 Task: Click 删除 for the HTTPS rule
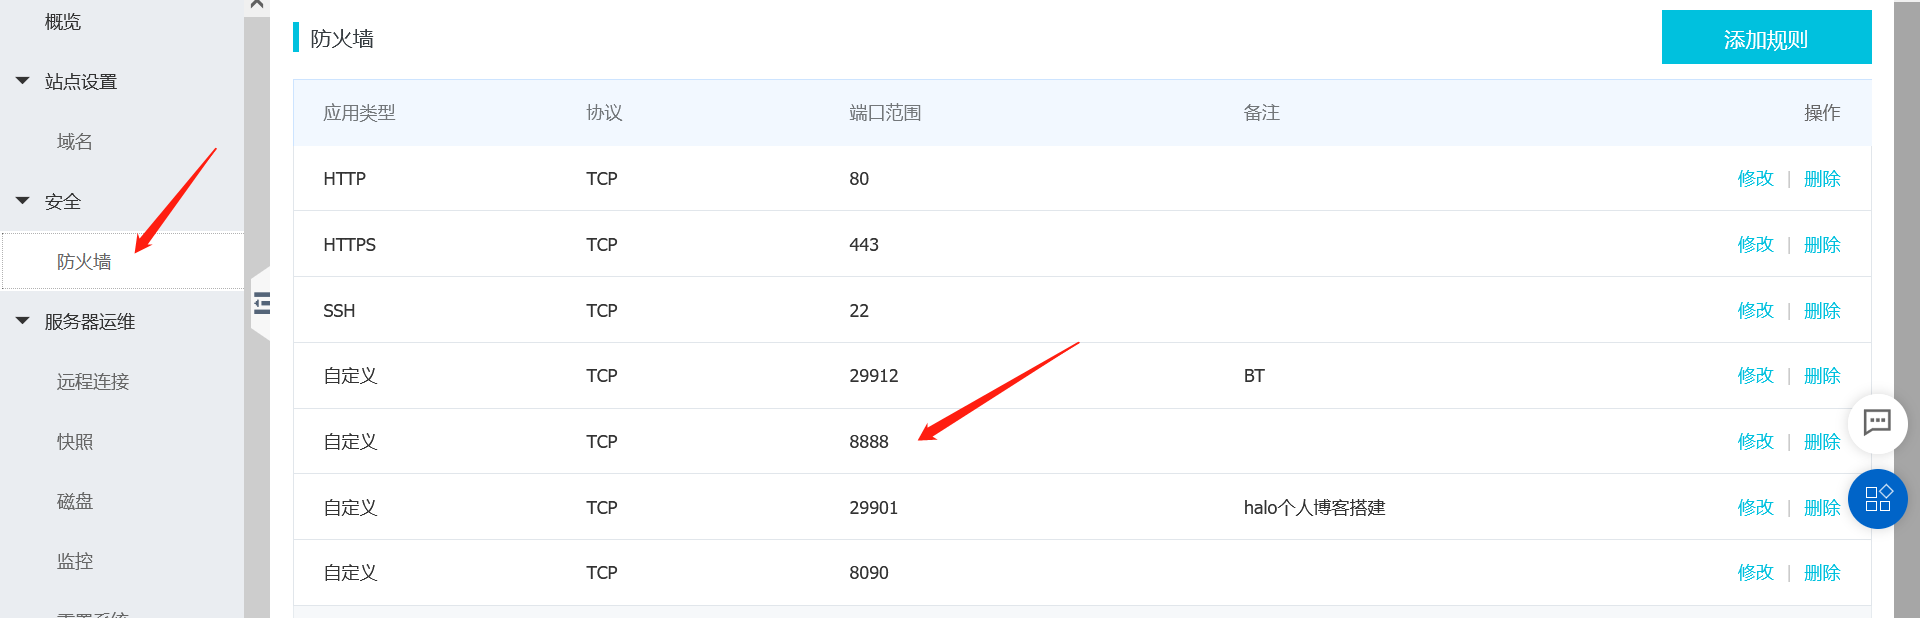point(1822,245)
